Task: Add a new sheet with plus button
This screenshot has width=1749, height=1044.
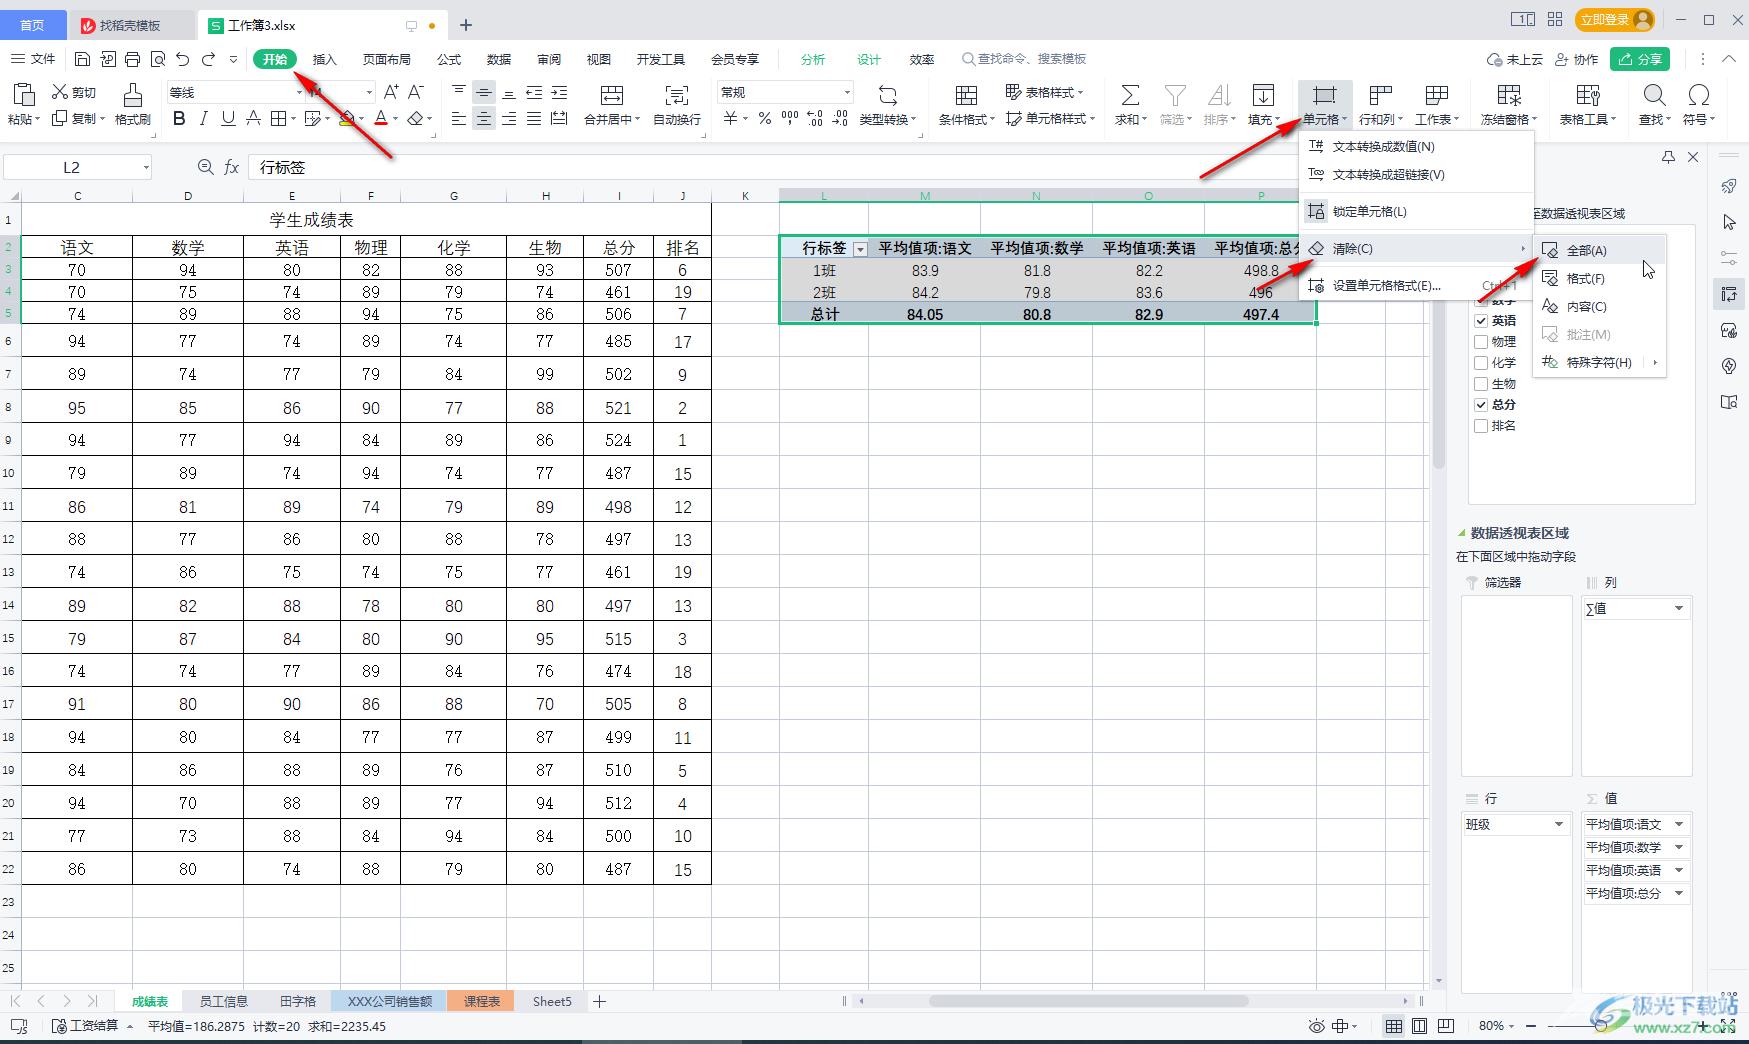Action: click(x=600, y=1001)
